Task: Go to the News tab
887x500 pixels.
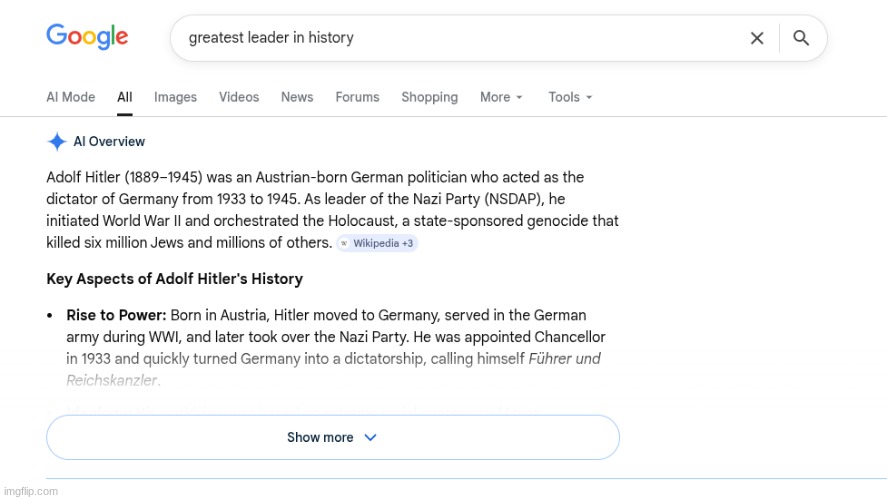Action: coord(297,97)
